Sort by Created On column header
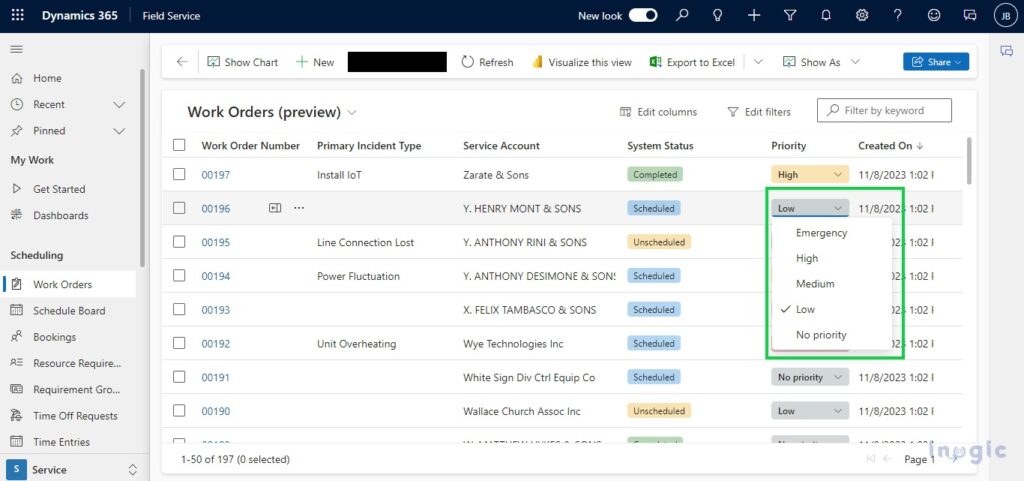The width and height of the screenshot is (1024, 481). coord(891,146)
